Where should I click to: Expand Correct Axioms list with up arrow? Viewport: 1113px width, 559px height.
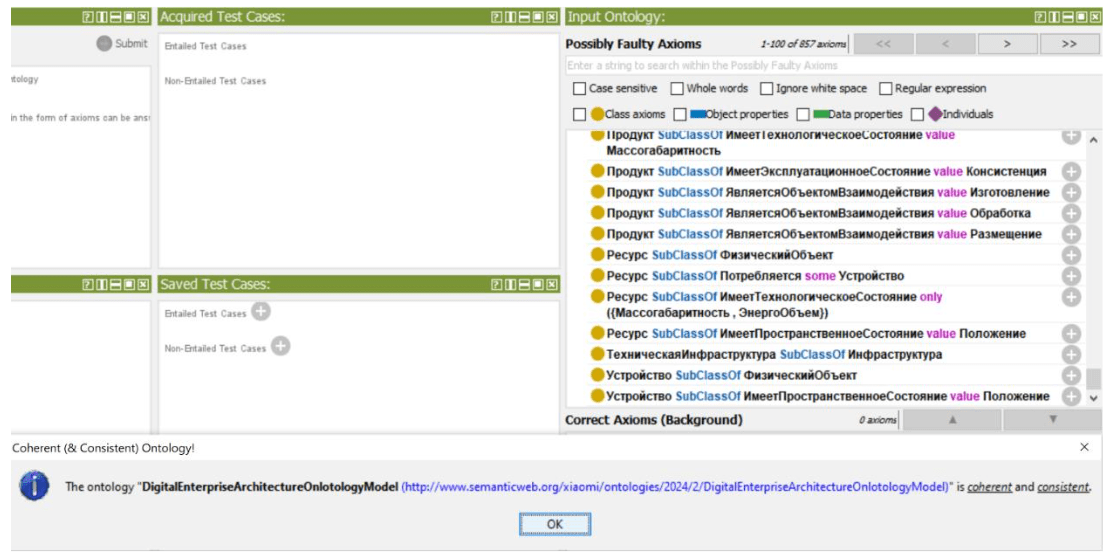[x=952, y=420]
